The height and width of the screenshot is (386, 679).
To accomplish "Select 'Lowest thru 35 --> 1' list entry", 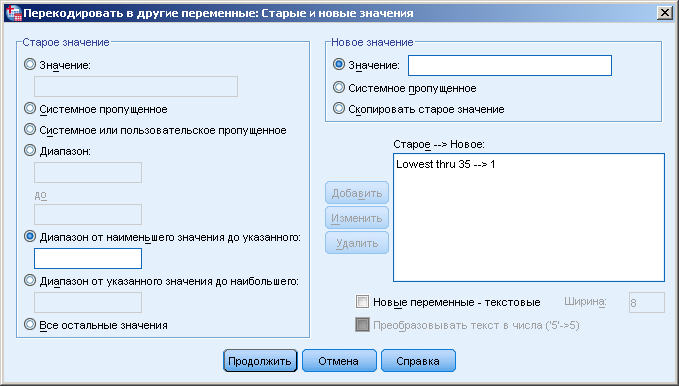I will [x=446, y=164].
